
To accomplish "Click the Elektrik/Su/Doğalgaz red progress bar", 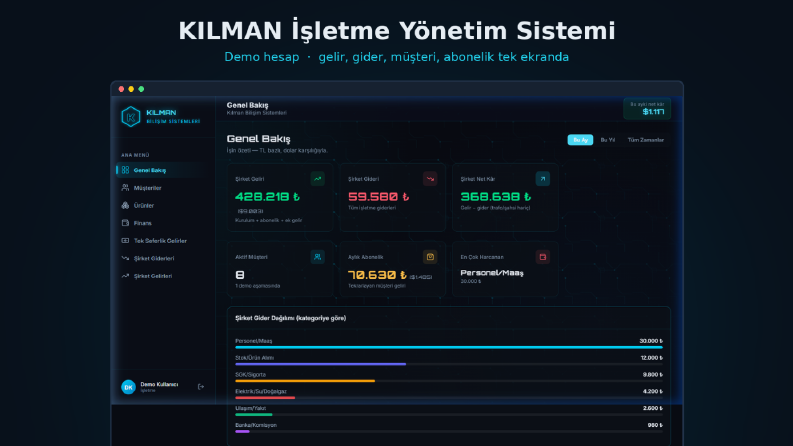I will point(265,398).
